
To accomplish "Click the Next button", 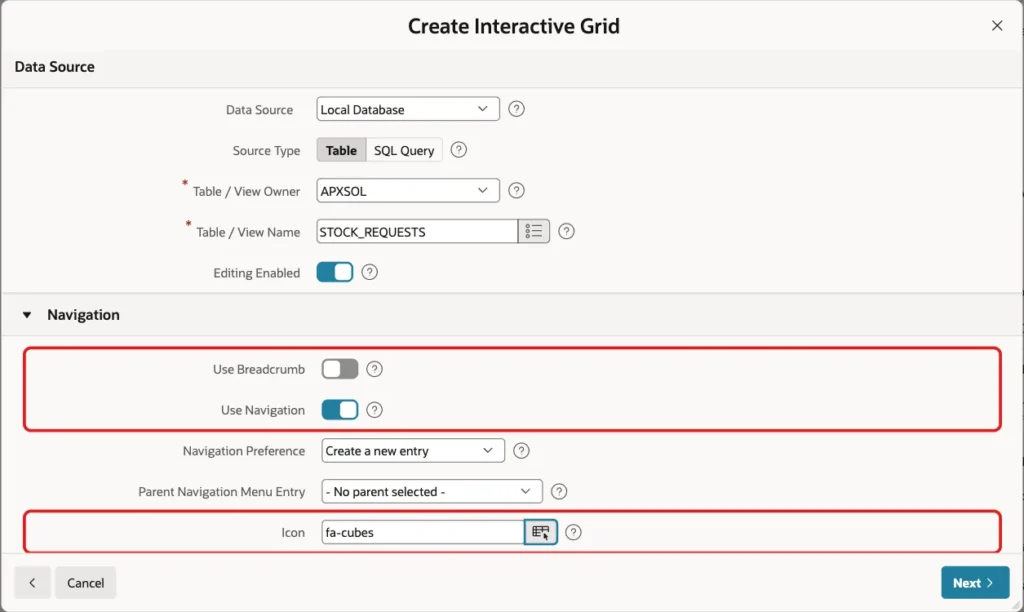I will tap(975, 583).
